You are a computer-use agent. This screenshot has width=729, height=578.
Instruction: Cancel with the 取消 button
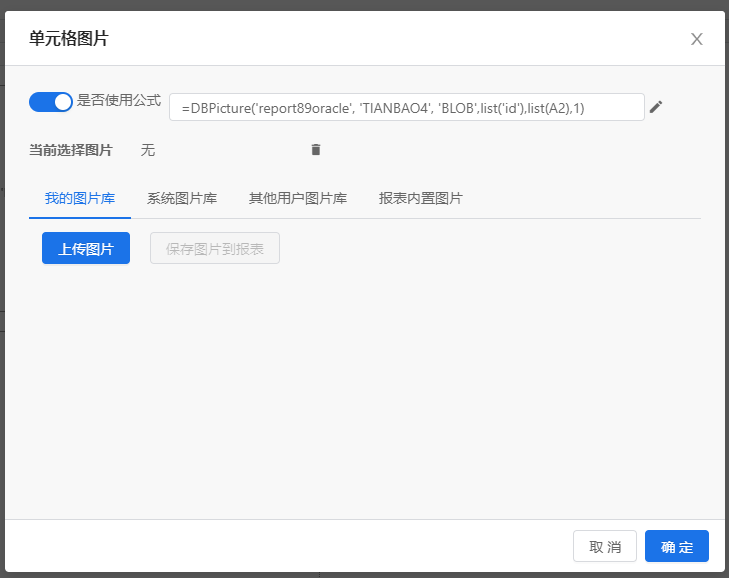[x=605, y=546]
